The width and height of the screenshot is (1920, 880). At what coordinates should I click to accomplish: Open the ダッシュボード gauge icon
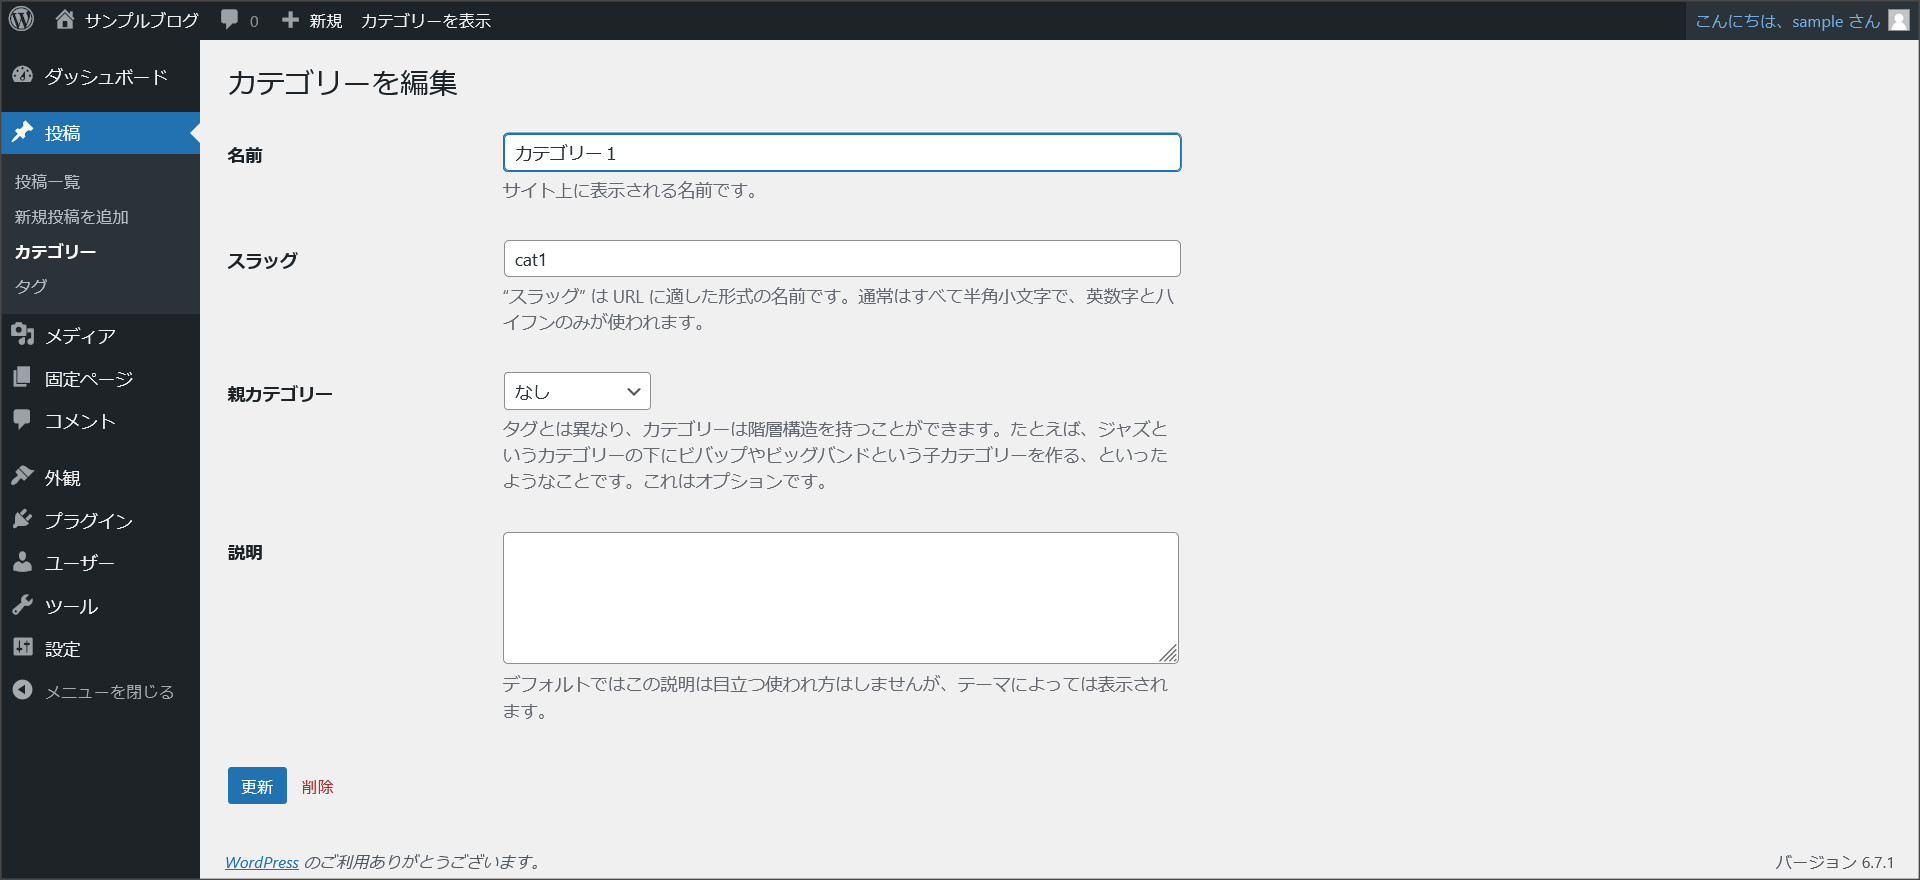coord(22,76)
